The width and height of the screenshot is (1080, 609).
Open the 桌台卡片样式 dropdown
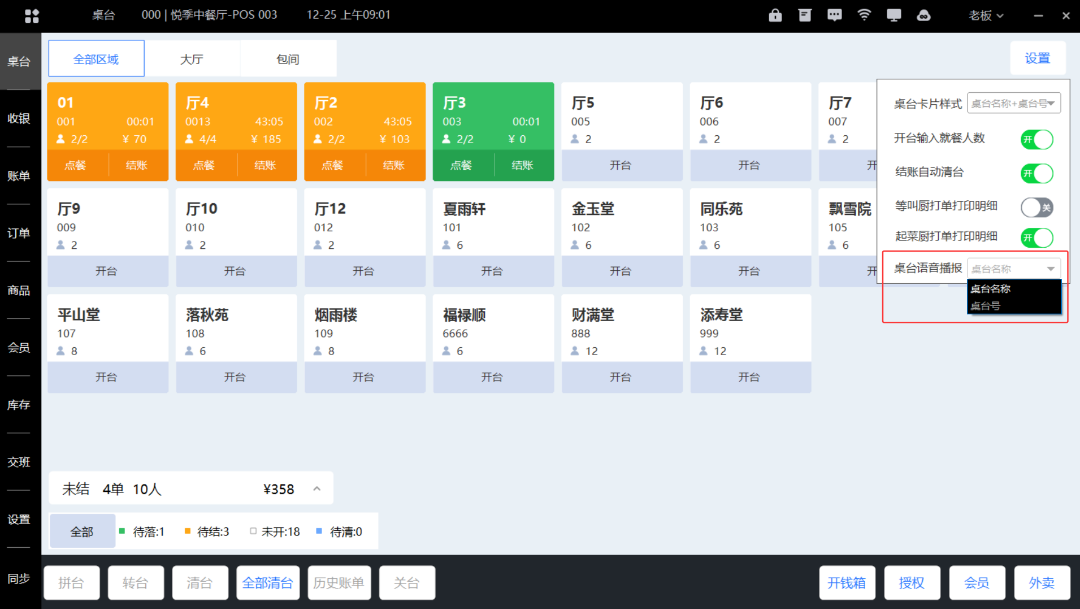[x=1013, y=102]
